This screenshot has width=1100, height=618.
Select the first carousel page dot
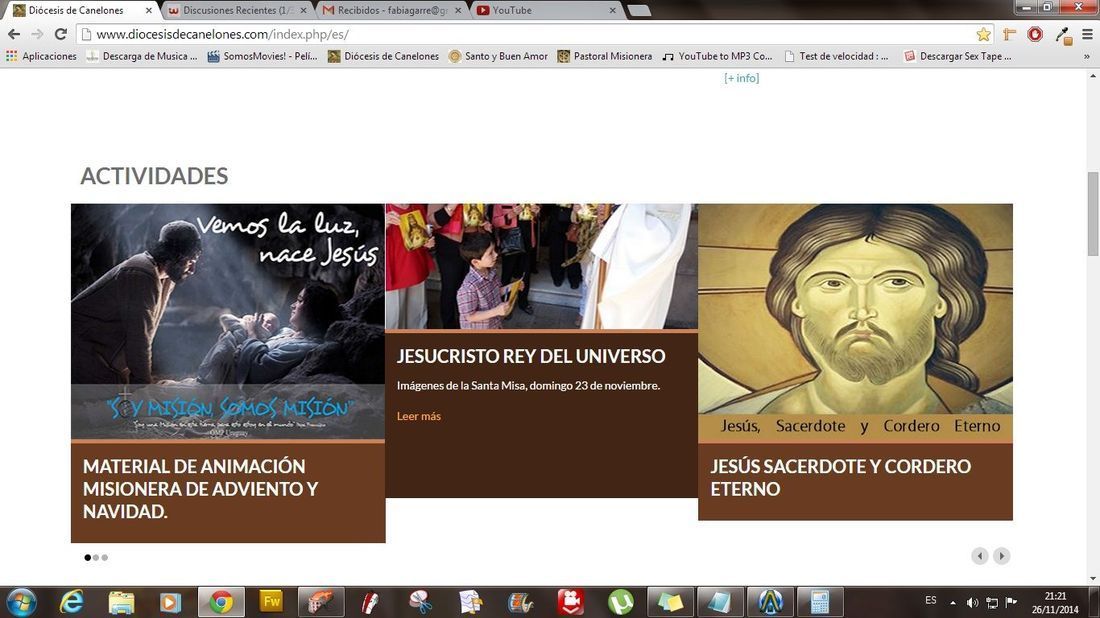88,558
